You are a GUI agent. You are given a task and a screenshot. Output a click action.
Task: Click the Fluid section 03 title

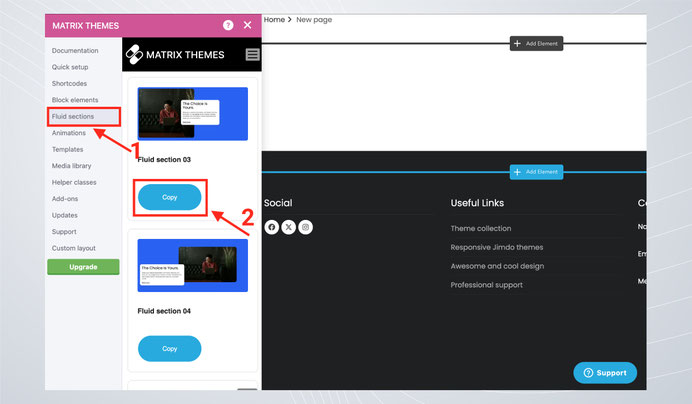(164, 159)
